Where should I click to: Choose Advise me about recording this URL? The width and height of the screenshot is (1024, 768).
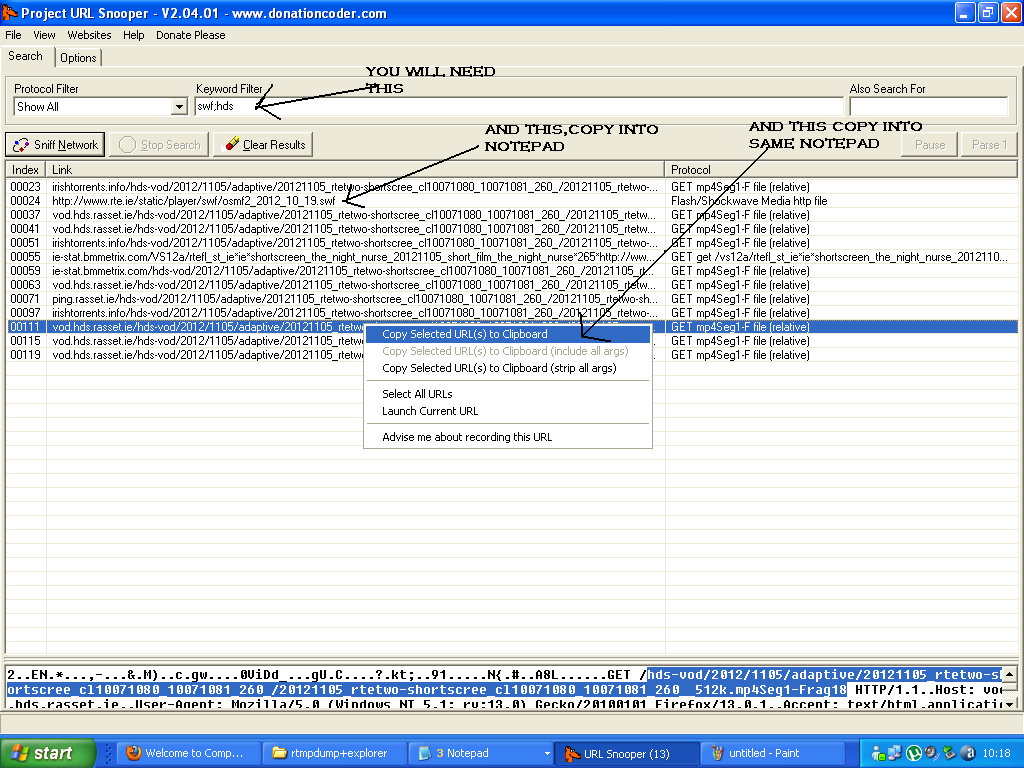pos(507,437)
